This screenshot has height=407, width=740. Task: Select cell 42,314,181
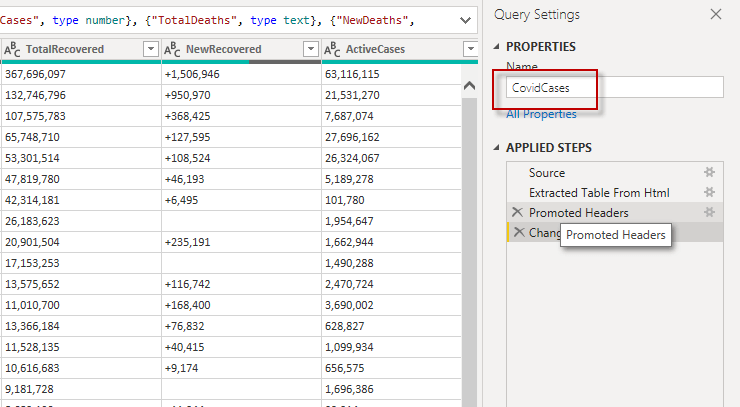81,200
